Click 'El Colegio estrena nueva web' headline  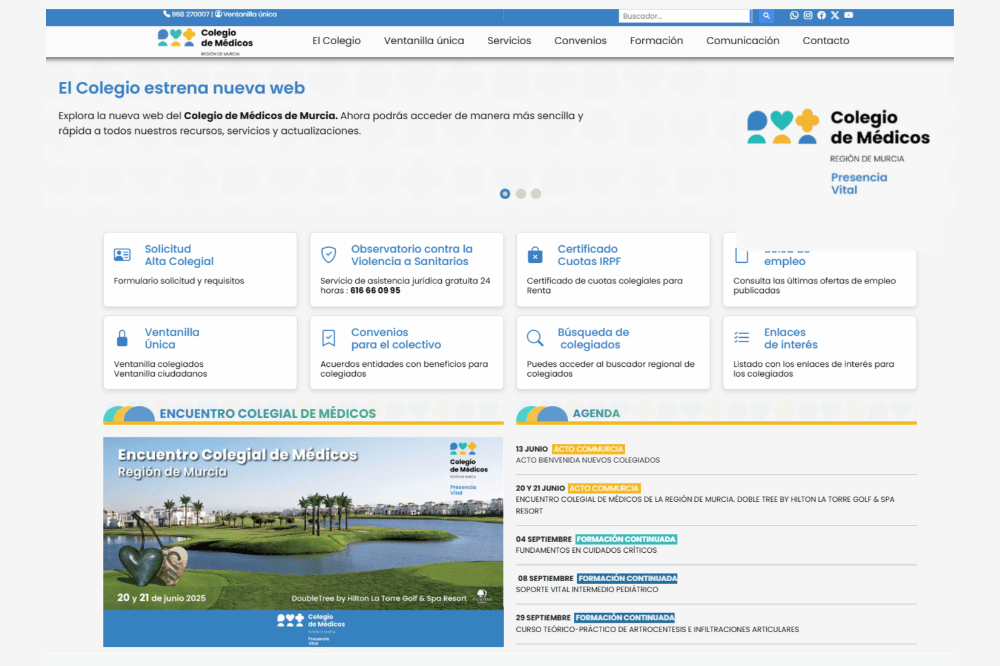(182, 88)
